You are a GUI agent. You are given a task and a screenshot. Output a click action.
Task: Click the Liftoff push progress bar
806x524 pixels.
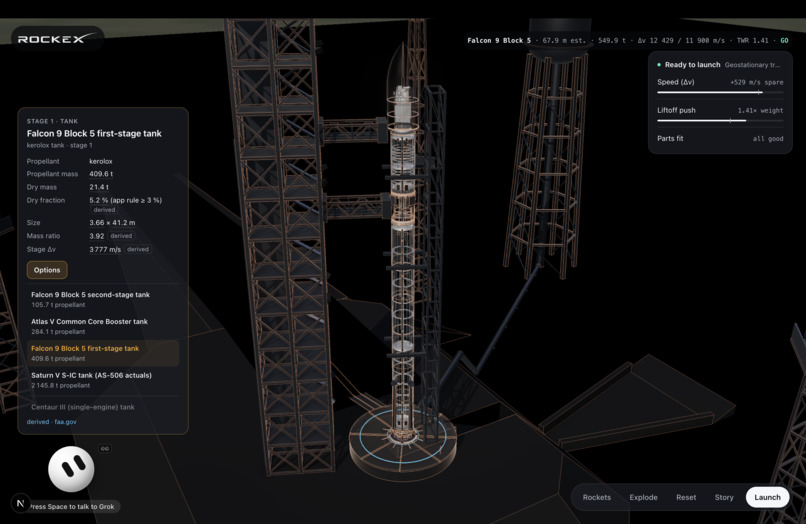720,120
